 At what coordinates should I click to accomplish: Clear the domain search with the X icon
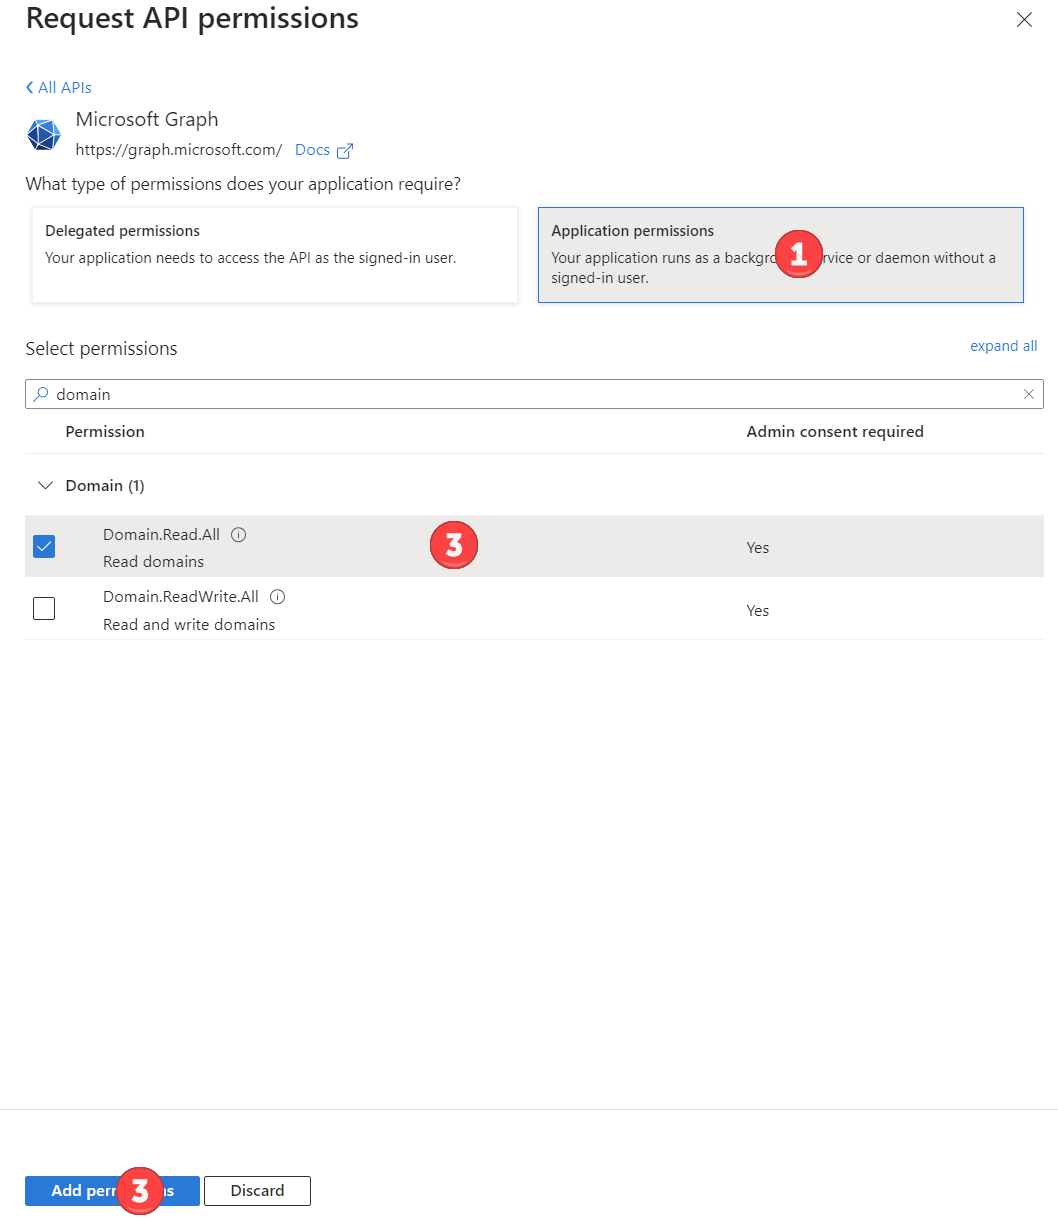pyautogui.click(x=1028, y=393)
